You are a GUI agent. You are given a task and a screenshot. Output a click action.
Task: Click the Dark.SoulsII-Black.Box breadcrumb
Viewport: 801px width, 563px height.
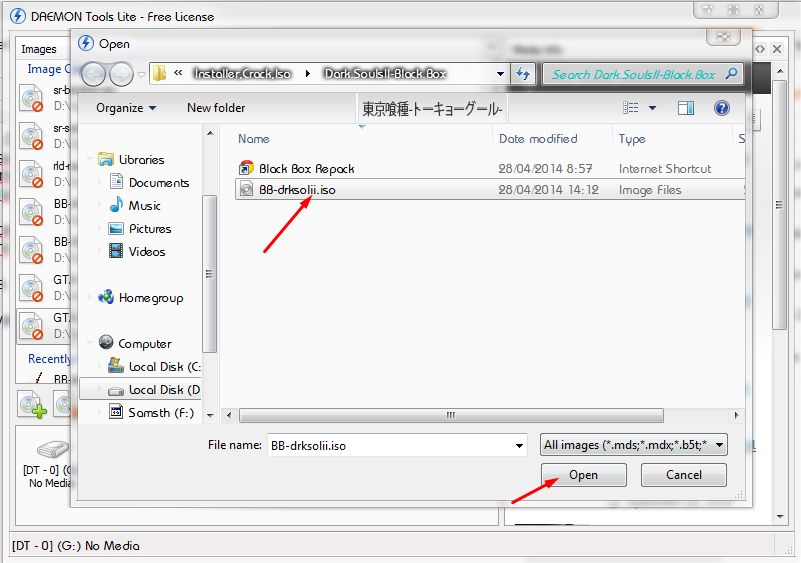pyautogui.click(x=386, y=74)
